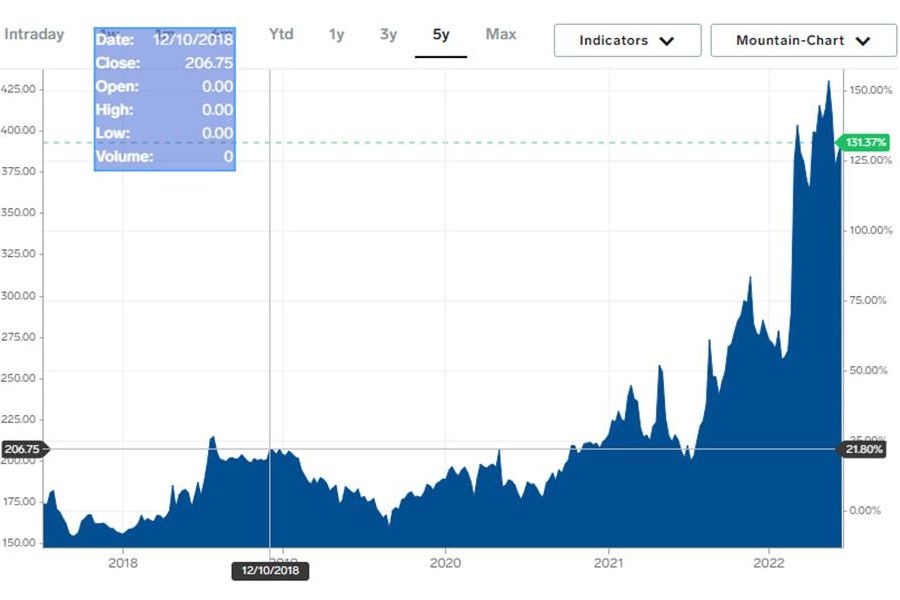Switch to the Intraday time range

[x=34, y=35]
